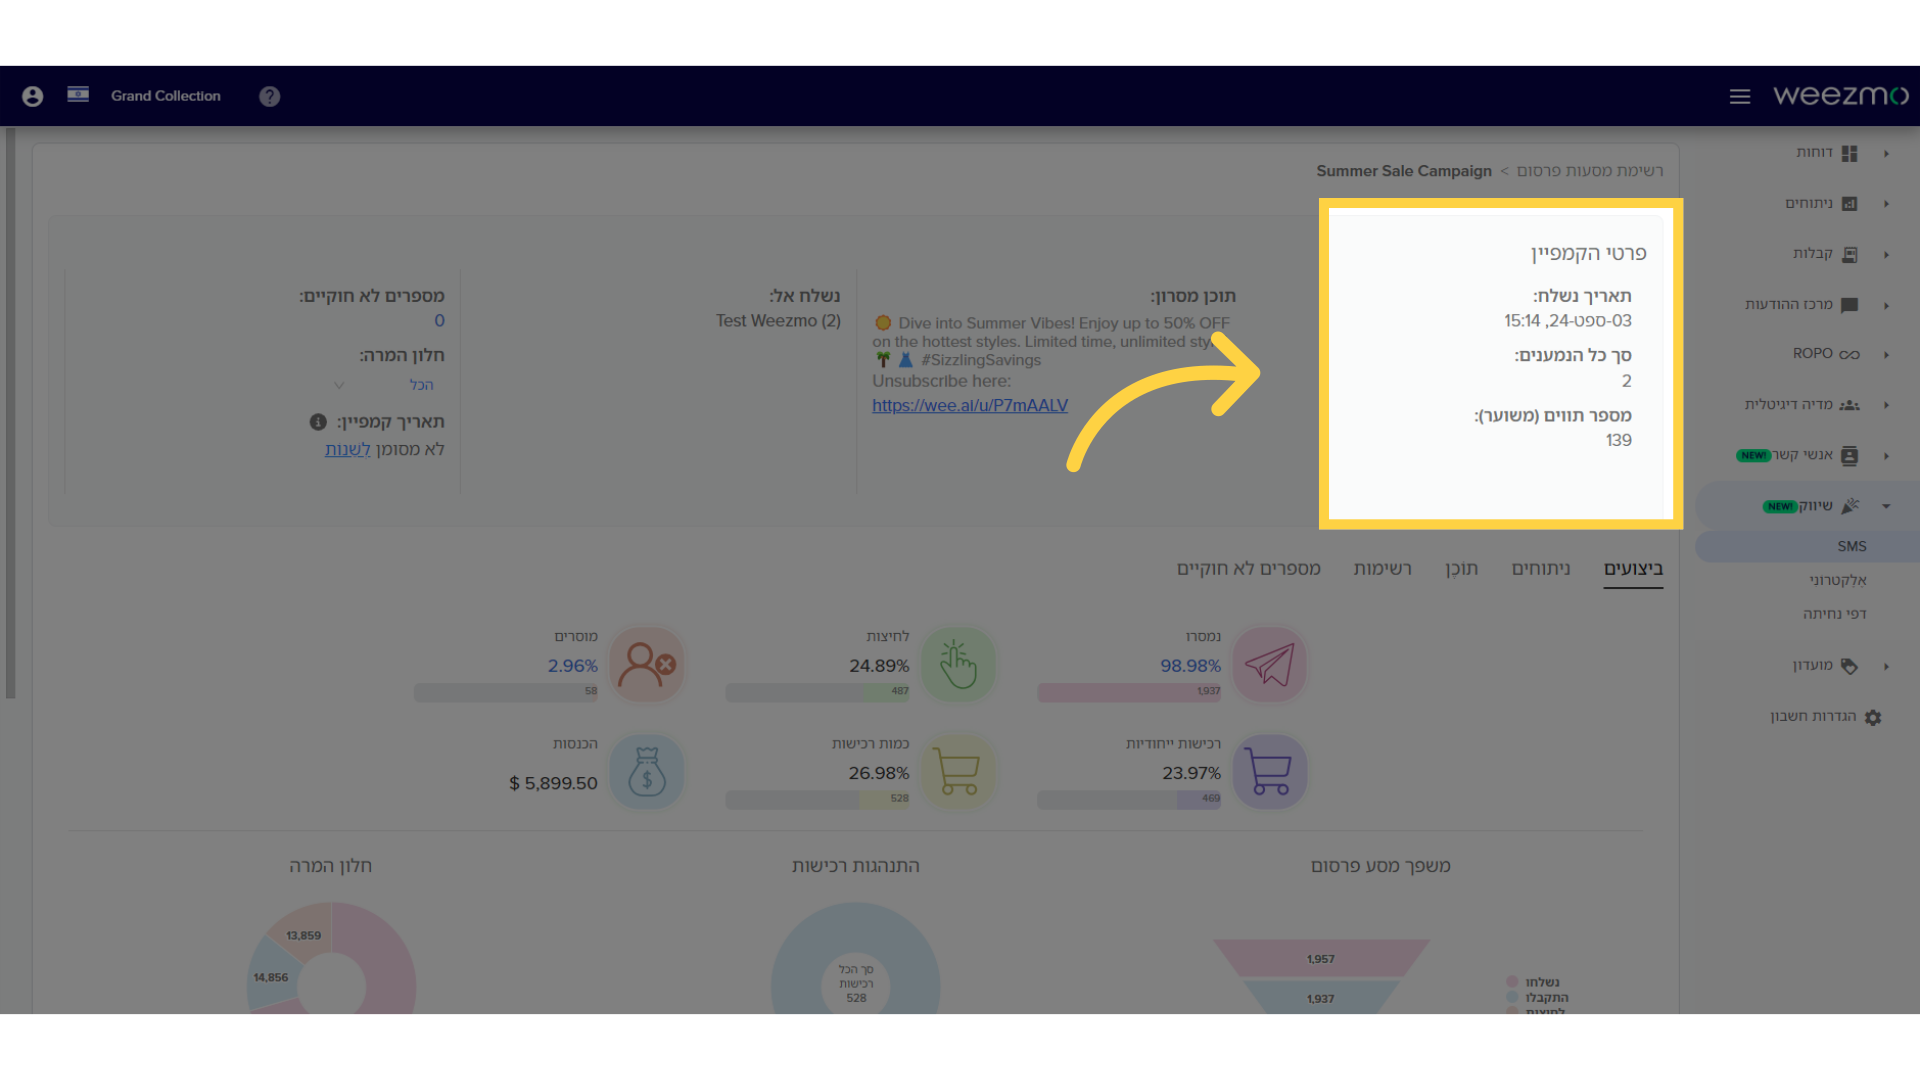Expand the מרכז ההודעות sidebar arrow
Viewport: 1920px width, 1080px height.
pos(1887,306)
